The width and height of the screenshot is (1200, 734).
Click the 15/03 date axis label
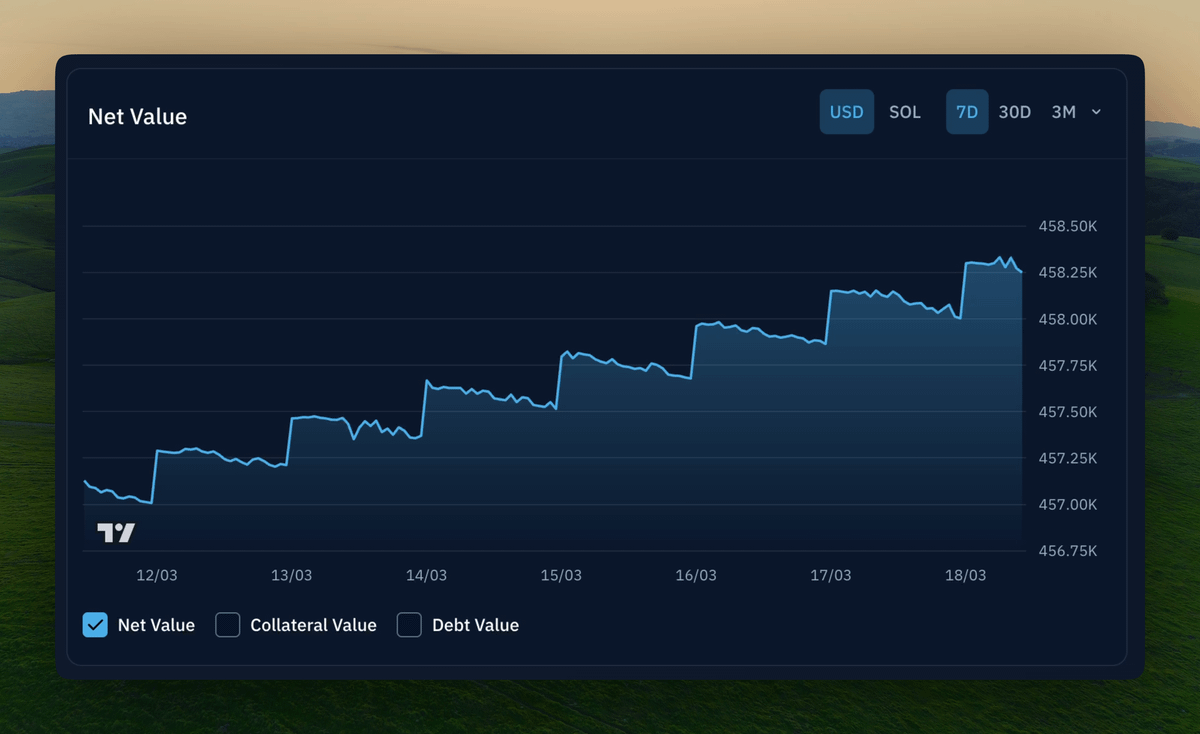pyautogui.click(x=561, y=575)
